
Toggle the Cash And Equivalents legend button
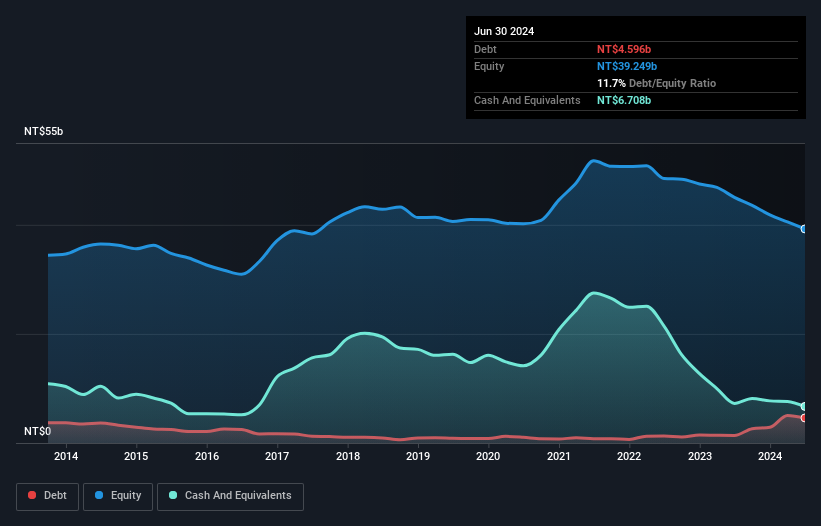pyautogui.click(x=230, y=496)
